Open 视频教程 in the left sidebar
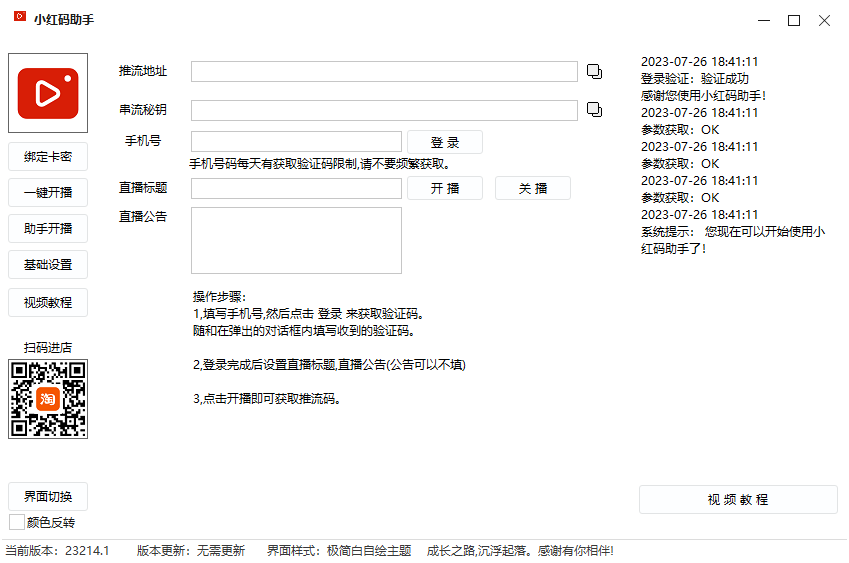 (x=48, y=302)
